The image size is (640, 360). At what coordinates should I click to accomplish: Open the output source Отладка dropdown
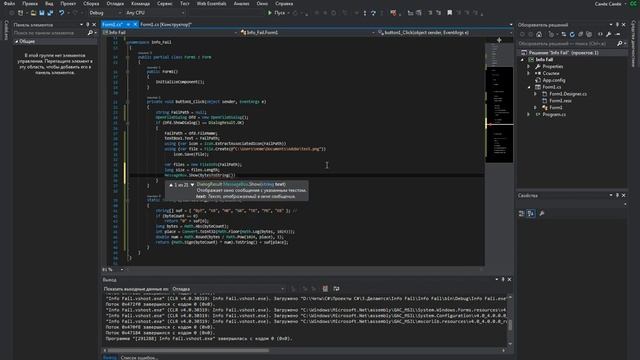228,289
